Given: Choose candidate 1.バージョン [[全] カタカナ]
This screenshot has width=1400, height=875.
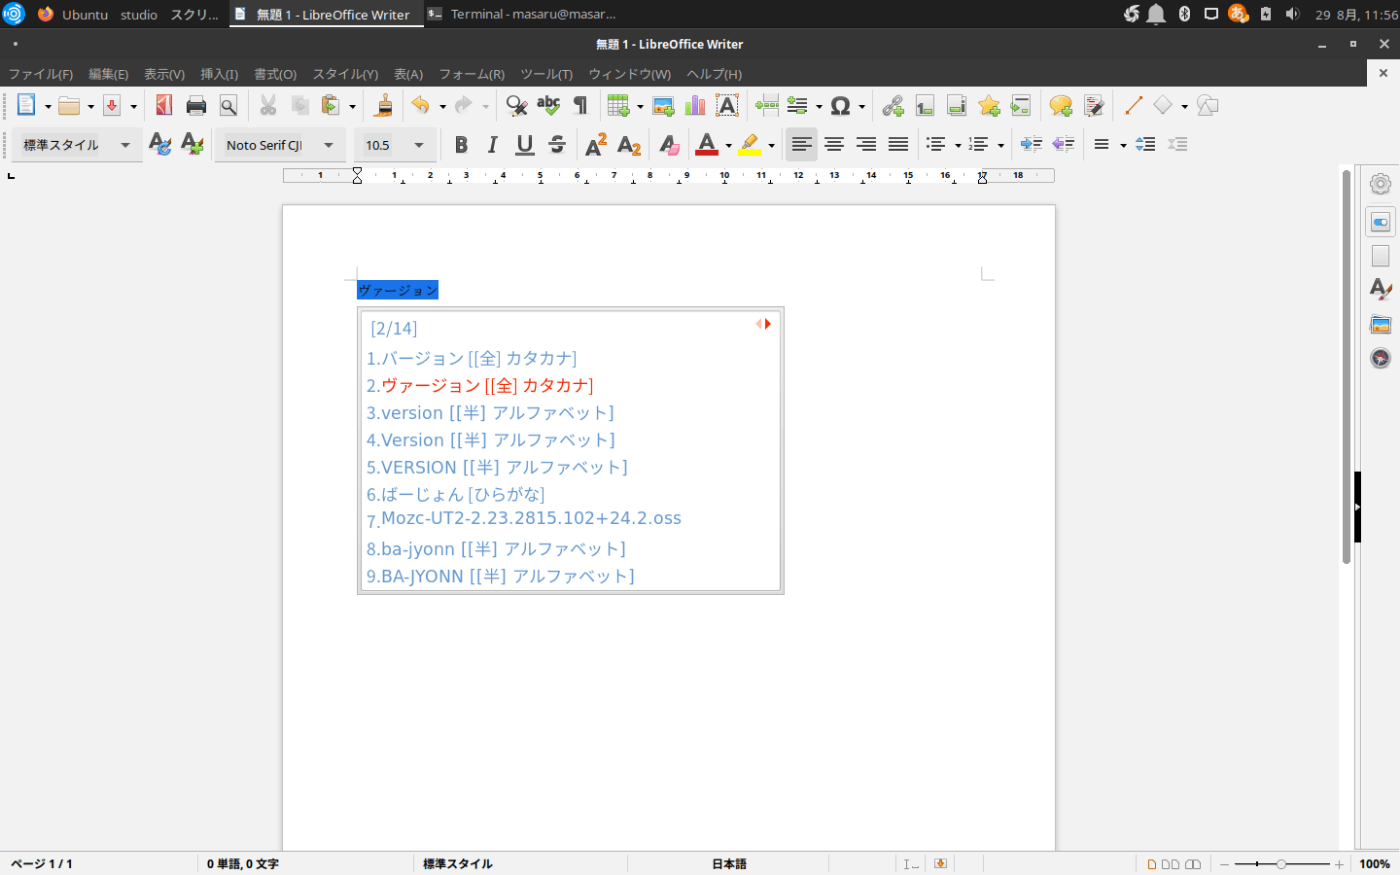Looking at the screenshot, I should pyautogui.click(x=471, y=358).
